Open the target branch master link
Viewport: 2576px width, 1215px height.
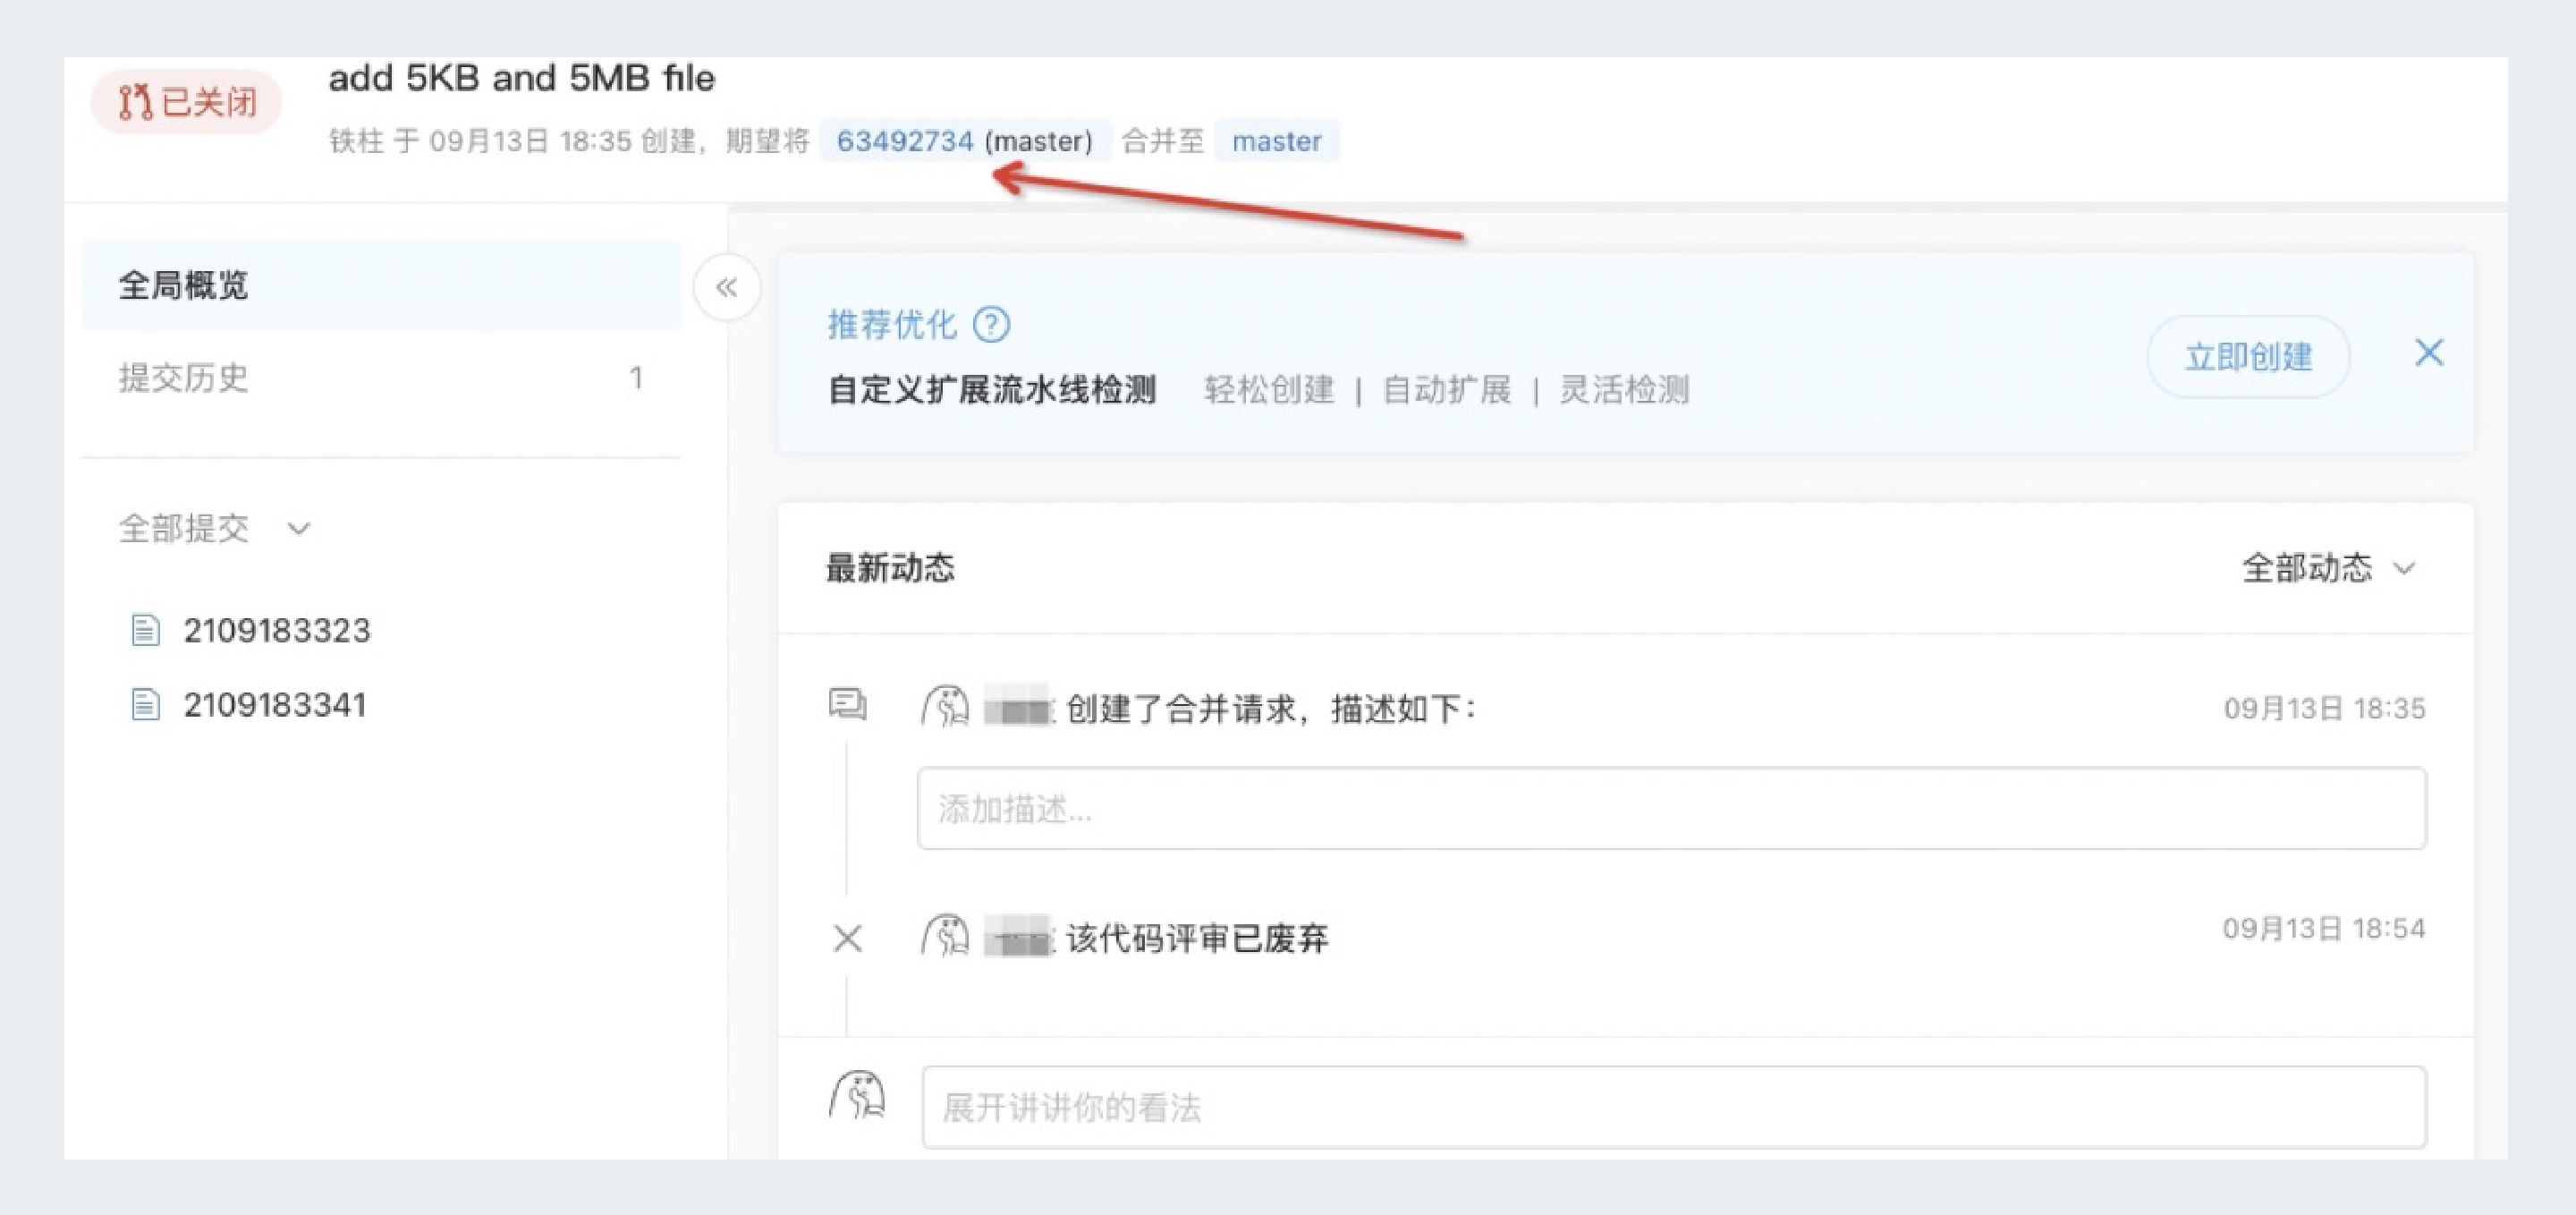[x=1276, y=141]
